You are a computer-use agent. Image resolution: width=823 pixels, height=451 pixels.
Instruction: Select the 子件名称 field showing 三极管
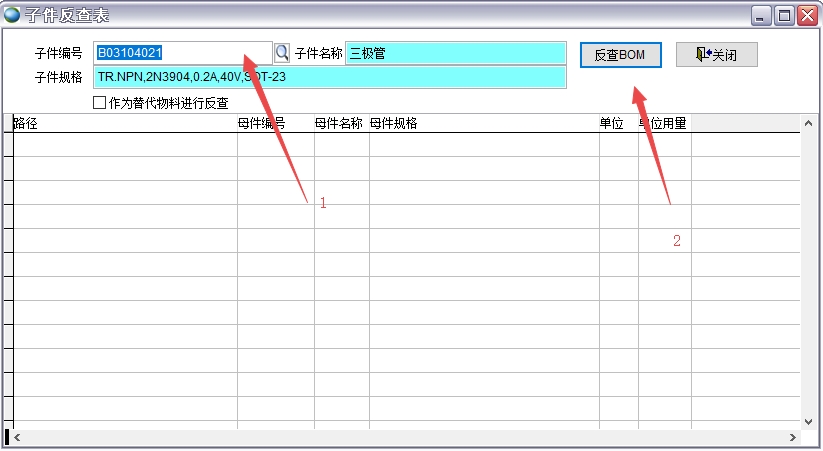pos(455,53)
